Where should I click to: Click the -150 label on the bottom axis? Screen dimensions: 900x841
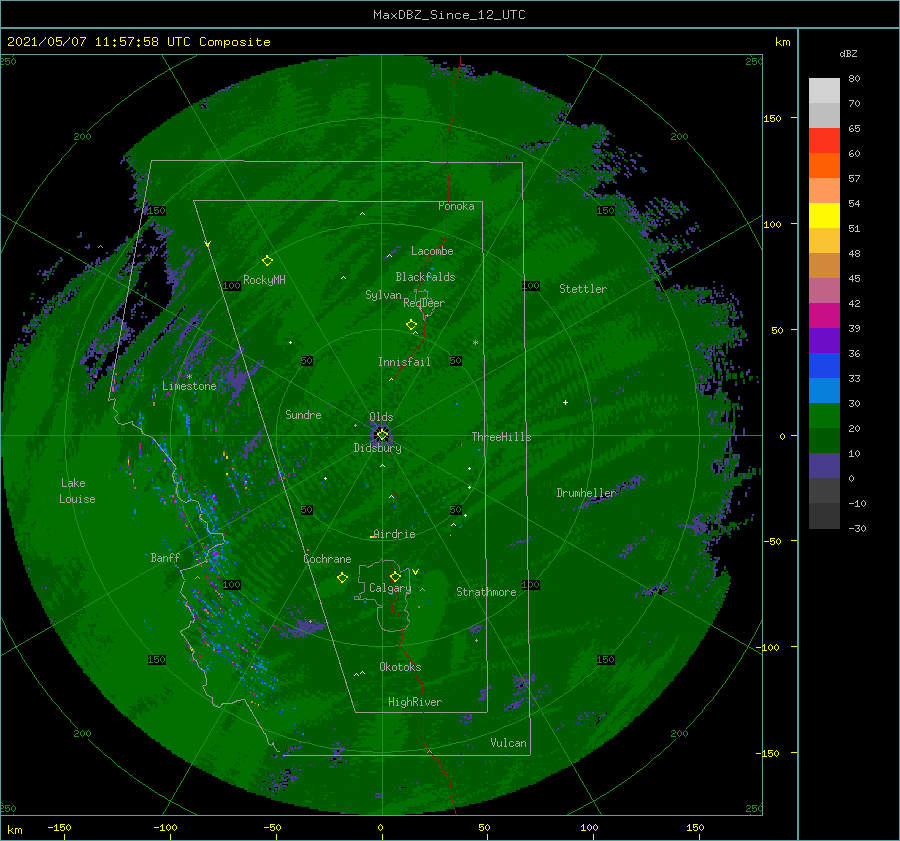point(59,827)
